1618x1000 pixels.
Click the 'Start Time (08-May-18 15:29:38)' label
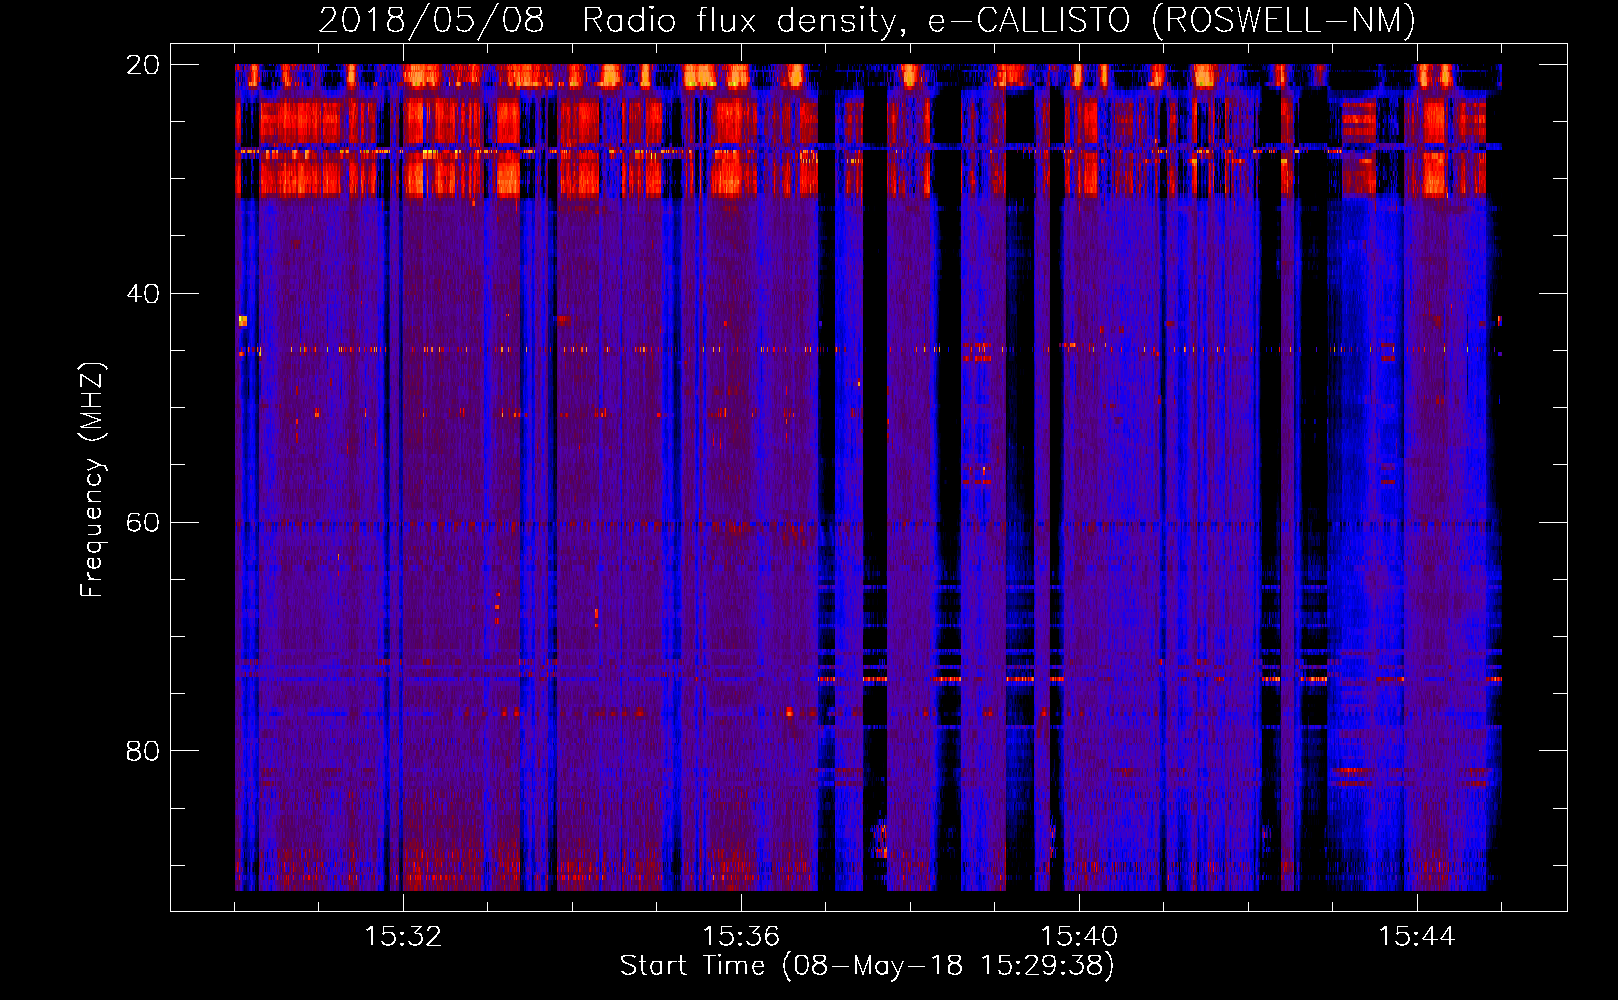[x=867, y=966]
